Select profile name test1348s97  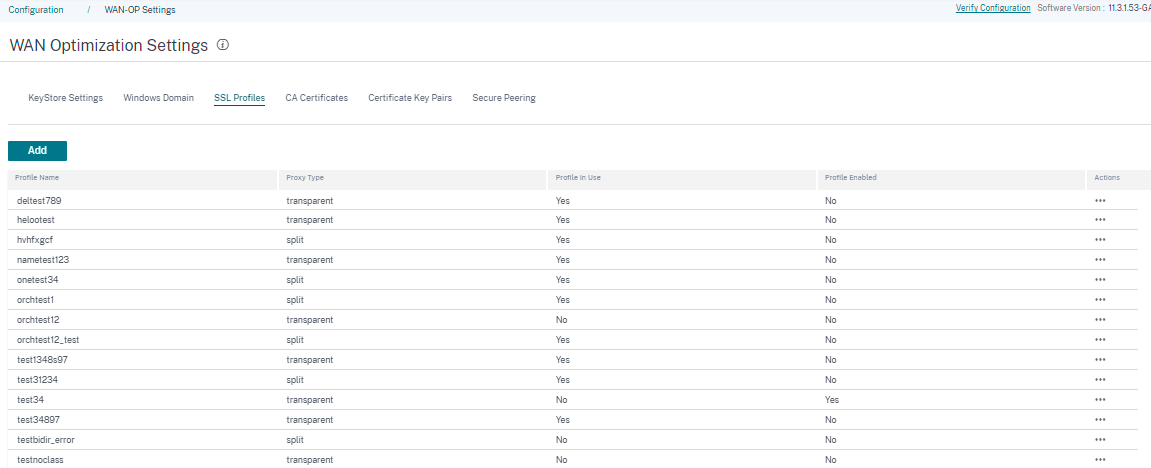pyautogui.click(x=43, y=359)
